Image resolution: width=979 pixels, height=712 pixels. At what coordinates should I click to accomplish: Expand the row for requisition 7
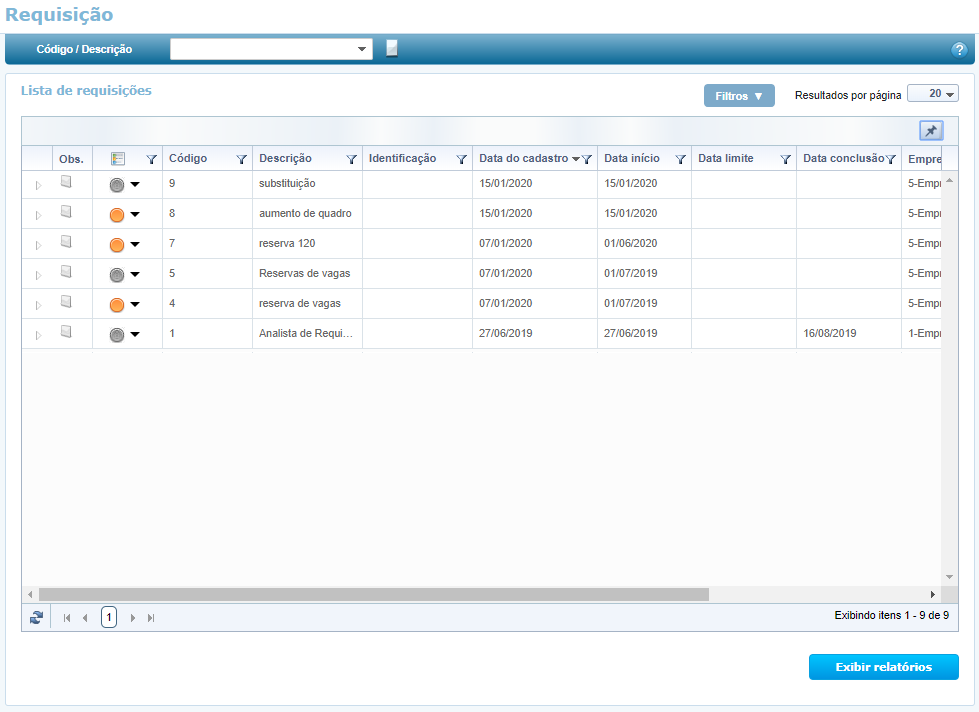coord(38,245)
